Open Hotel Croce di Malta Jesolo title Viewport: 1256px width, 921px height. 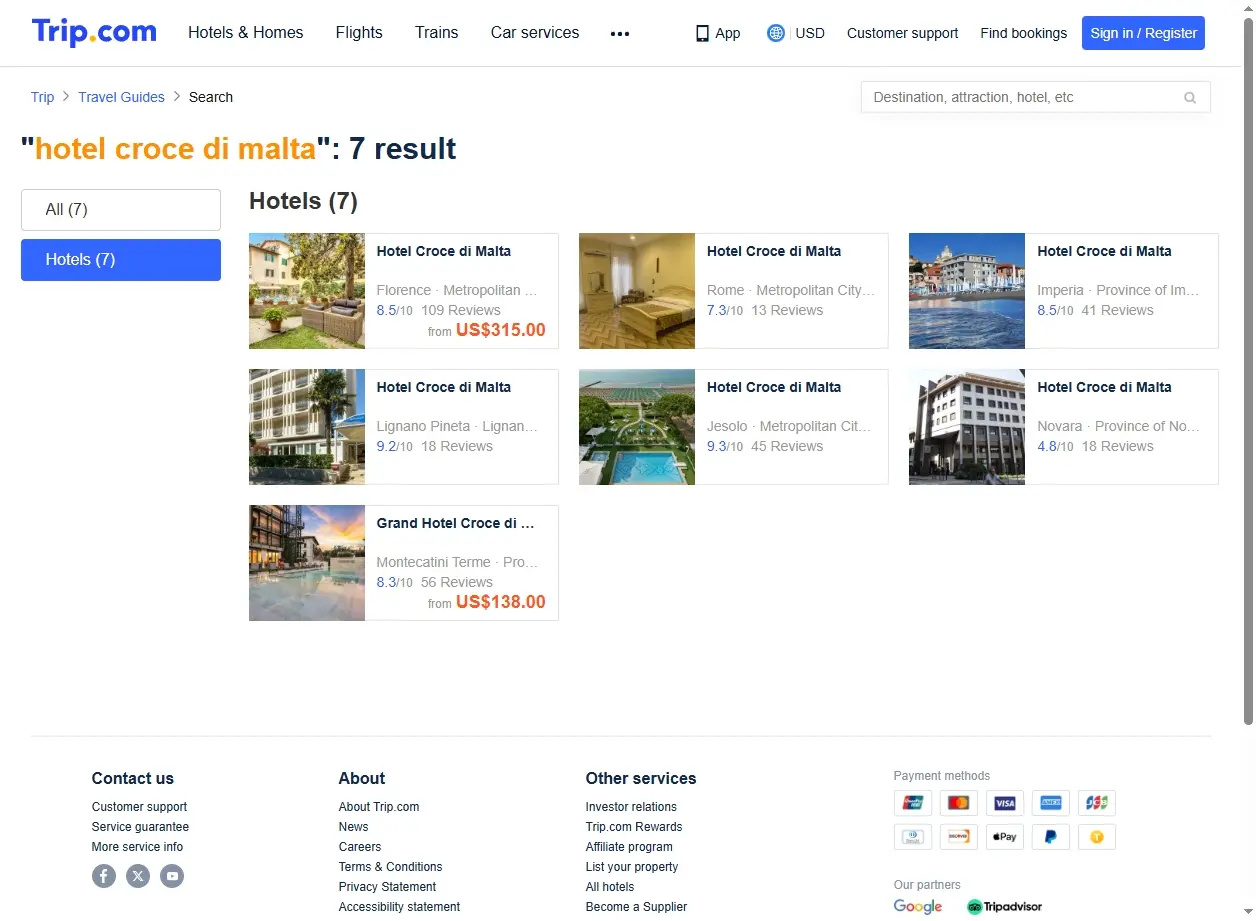click(x=774, y=387)
